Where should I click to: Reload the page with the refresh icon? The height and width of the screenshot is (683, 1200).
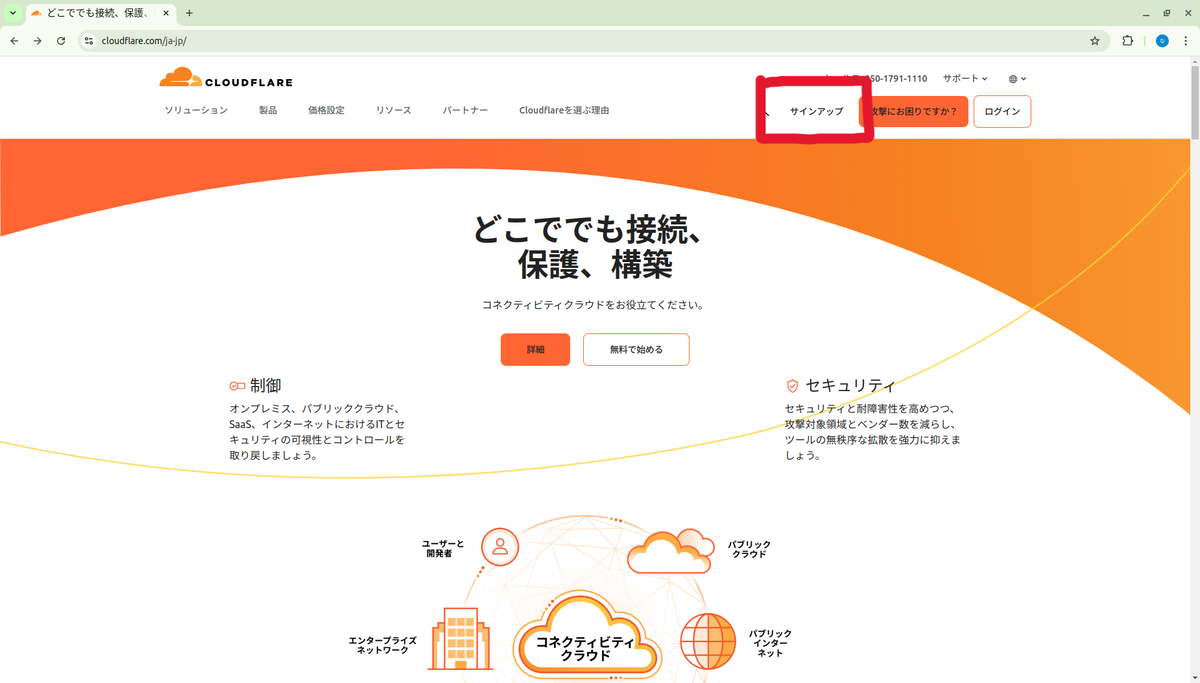coord(61,41)
